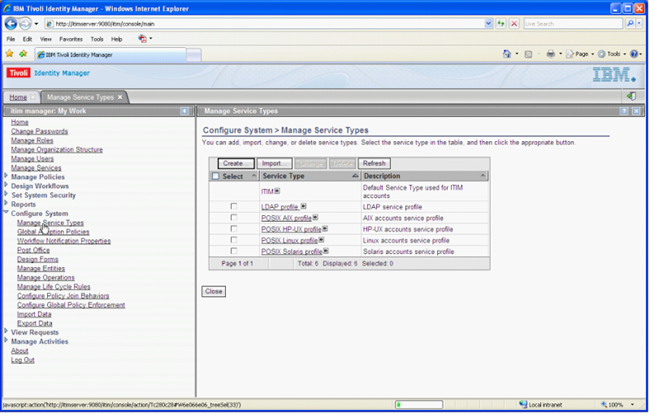Expand the Design Workflows tree node
Image resolution: width=650 pixels, height=414 pixels.
pyautogui.click(x=6, y=185)
